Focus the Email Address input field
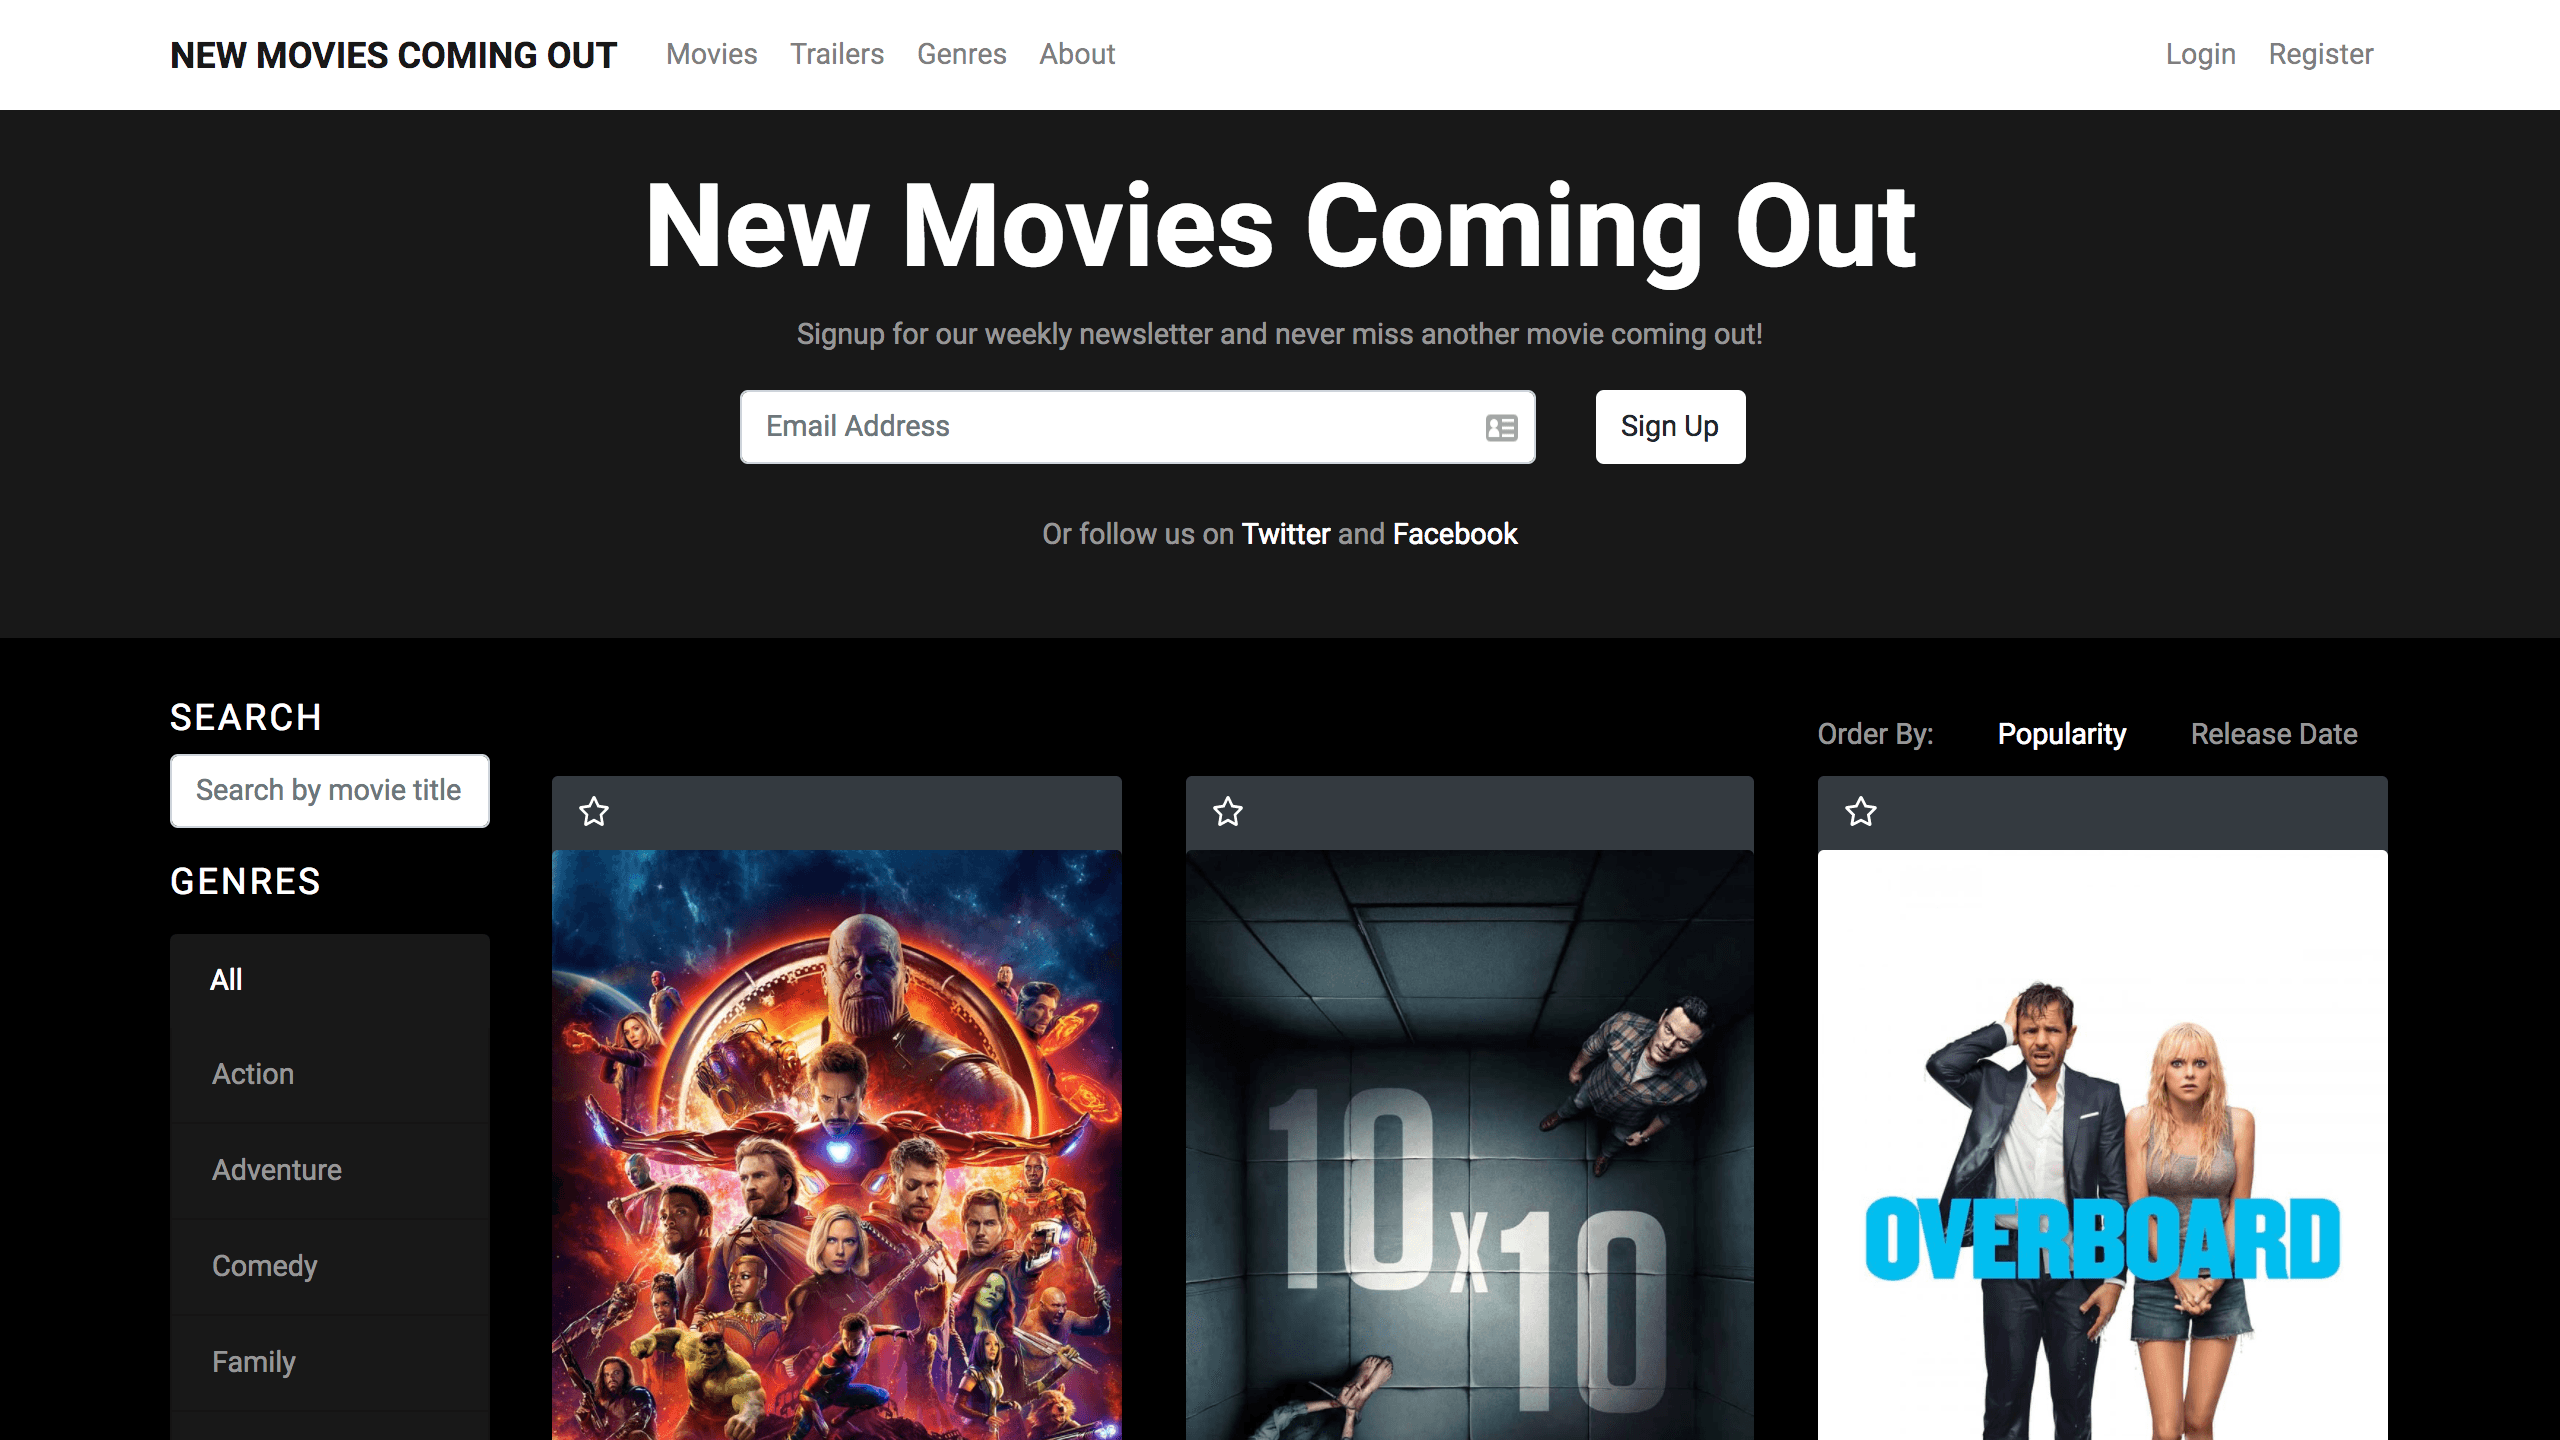 pos(1137,427)
